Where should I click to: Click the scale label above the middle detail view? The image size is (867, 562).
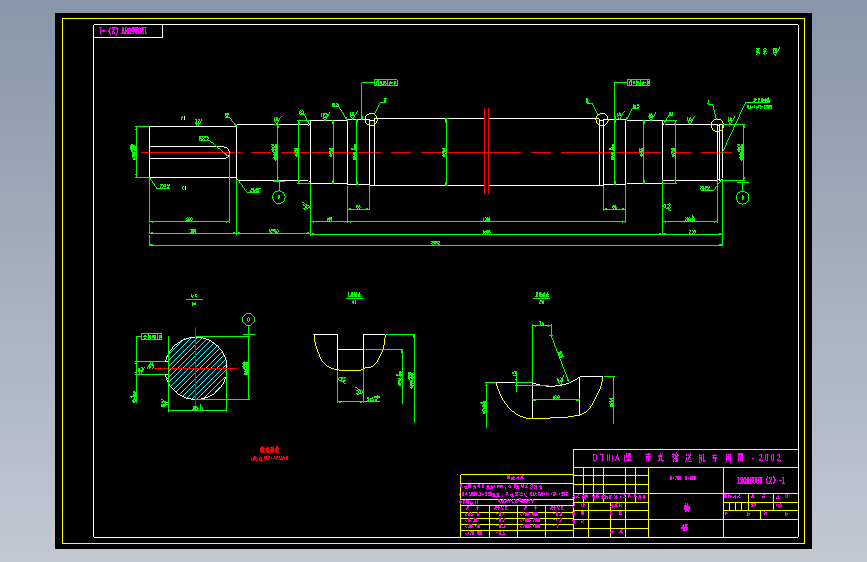tap(354, 298)
